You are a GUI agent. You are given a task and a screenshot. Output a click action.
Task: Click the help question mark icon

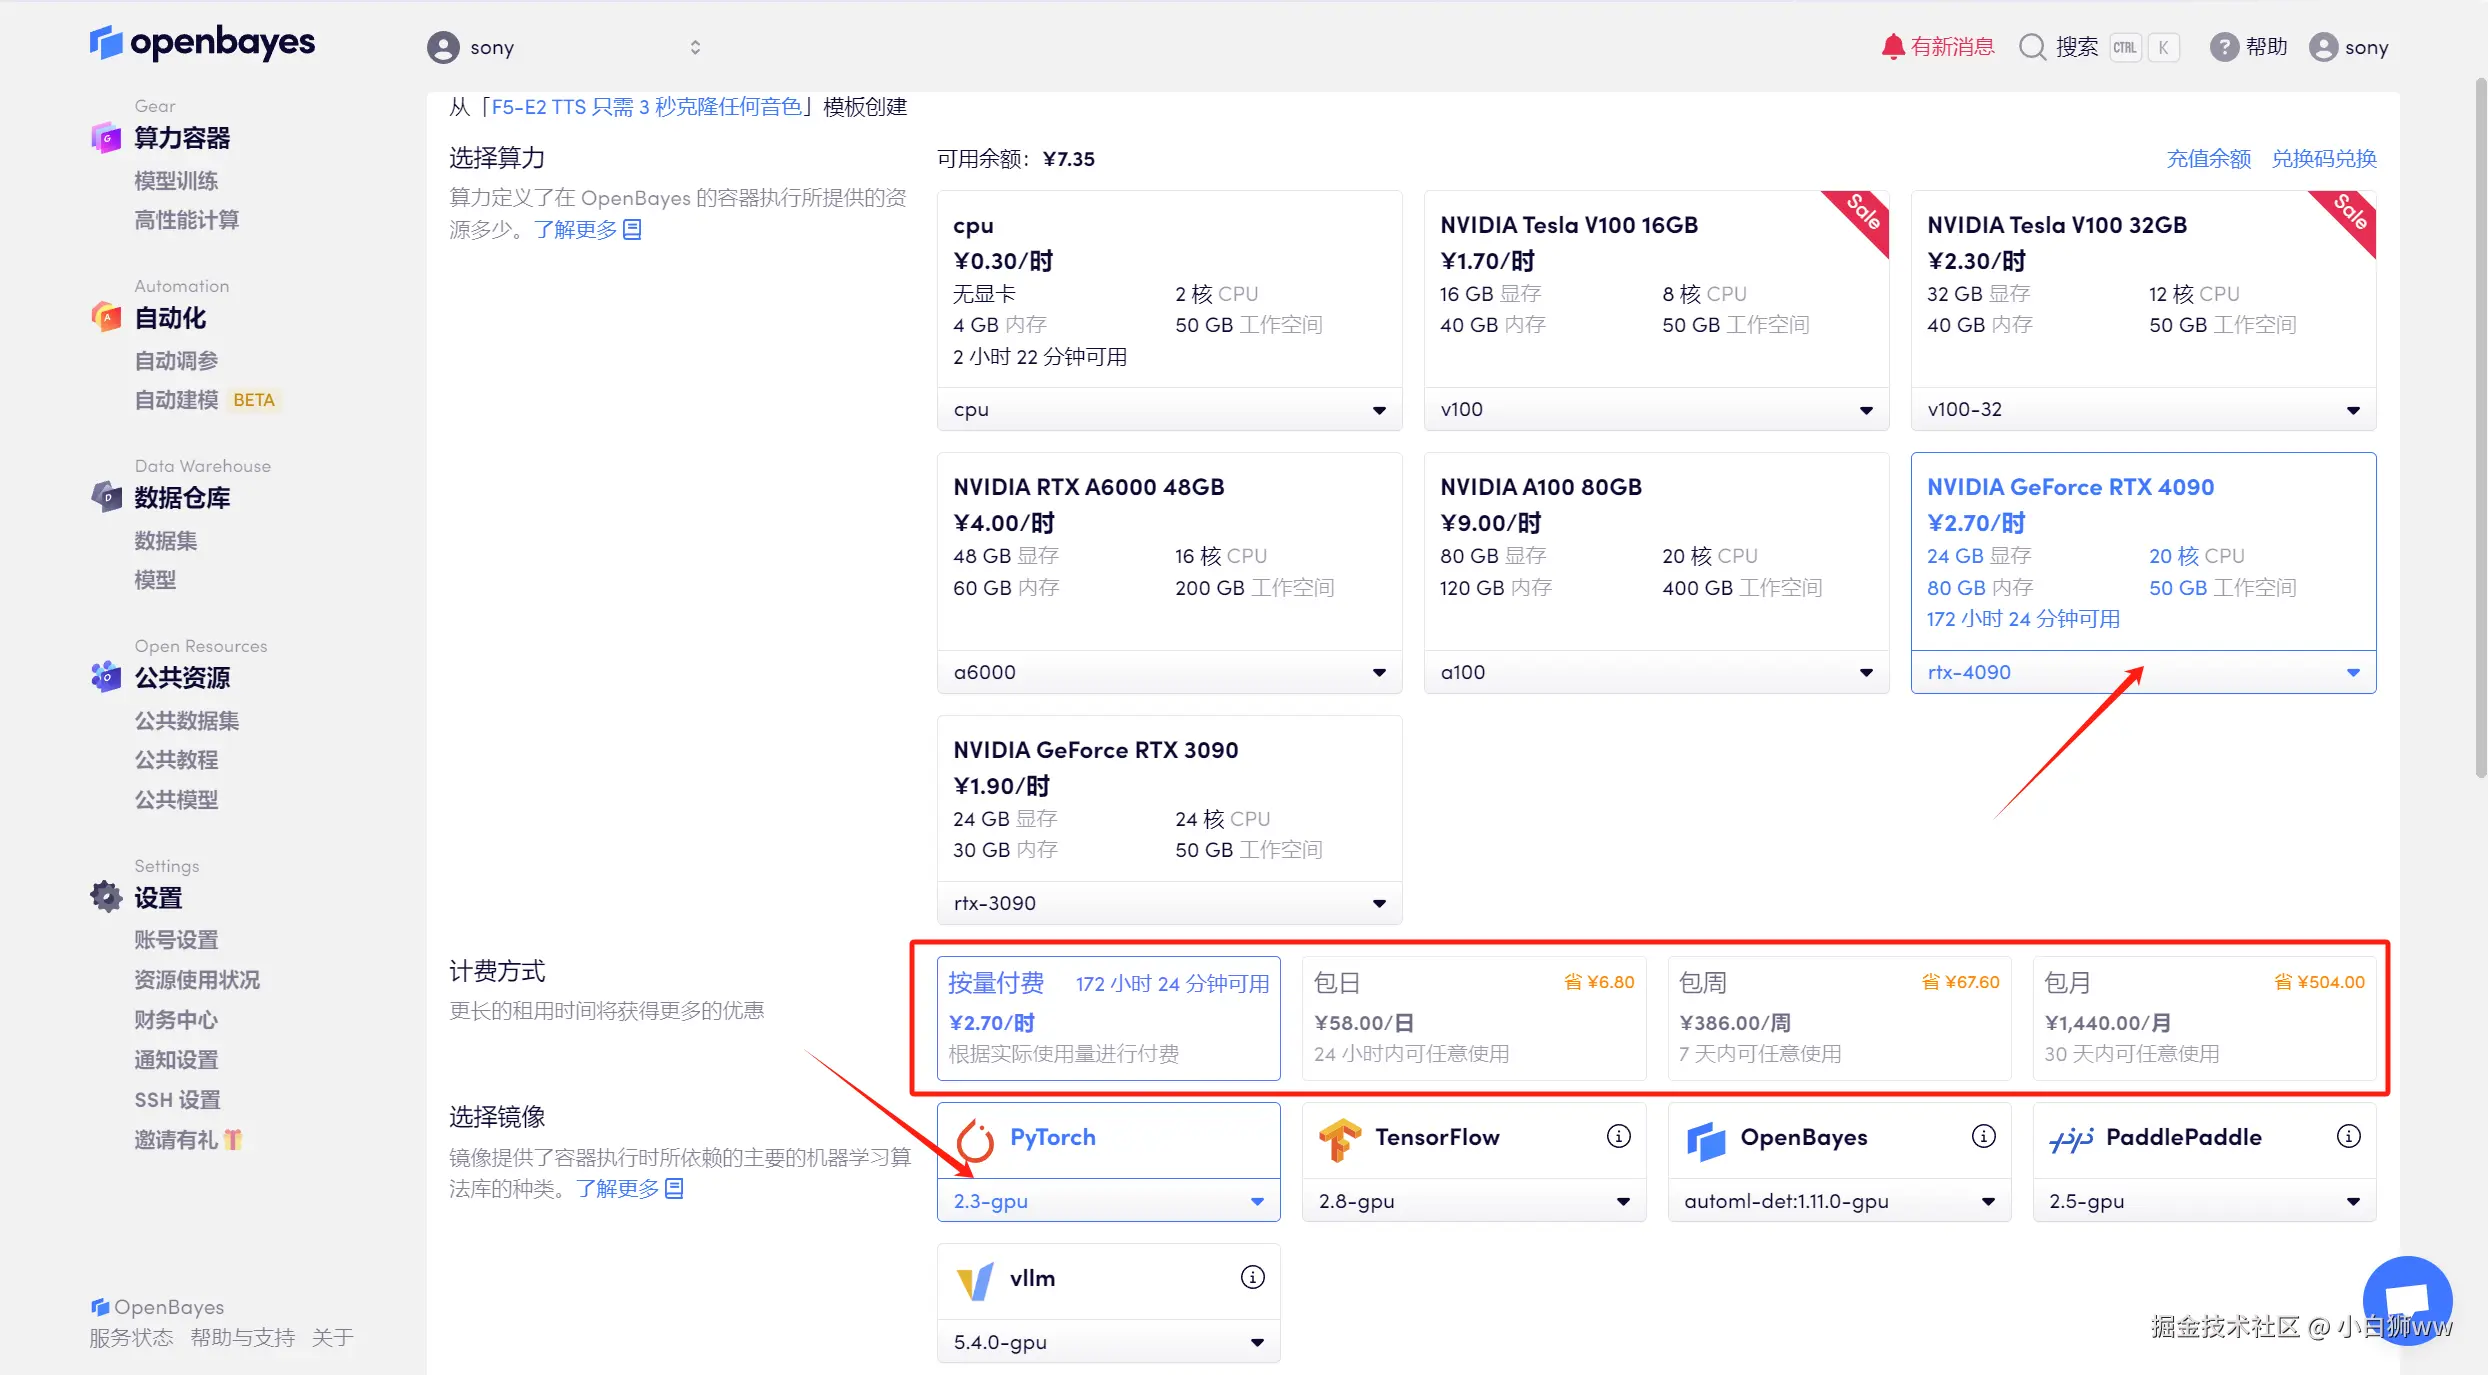pos(2223,47)
